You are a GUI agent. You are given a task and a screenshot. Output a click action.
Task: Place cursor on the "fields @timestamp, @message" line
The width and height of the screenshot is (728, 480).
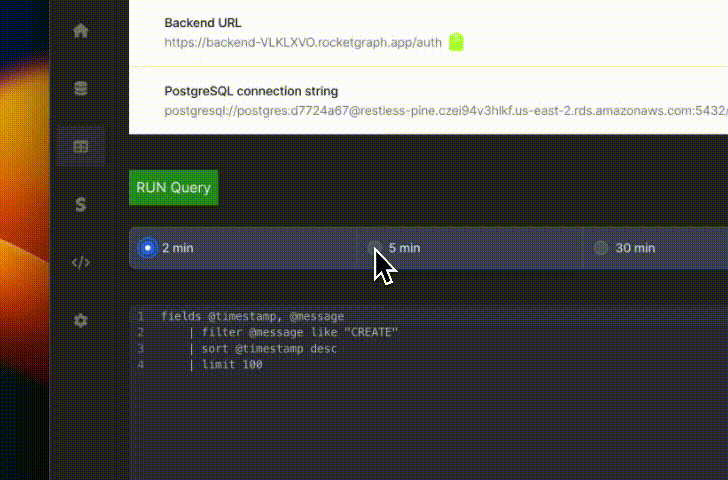[253, 316]
